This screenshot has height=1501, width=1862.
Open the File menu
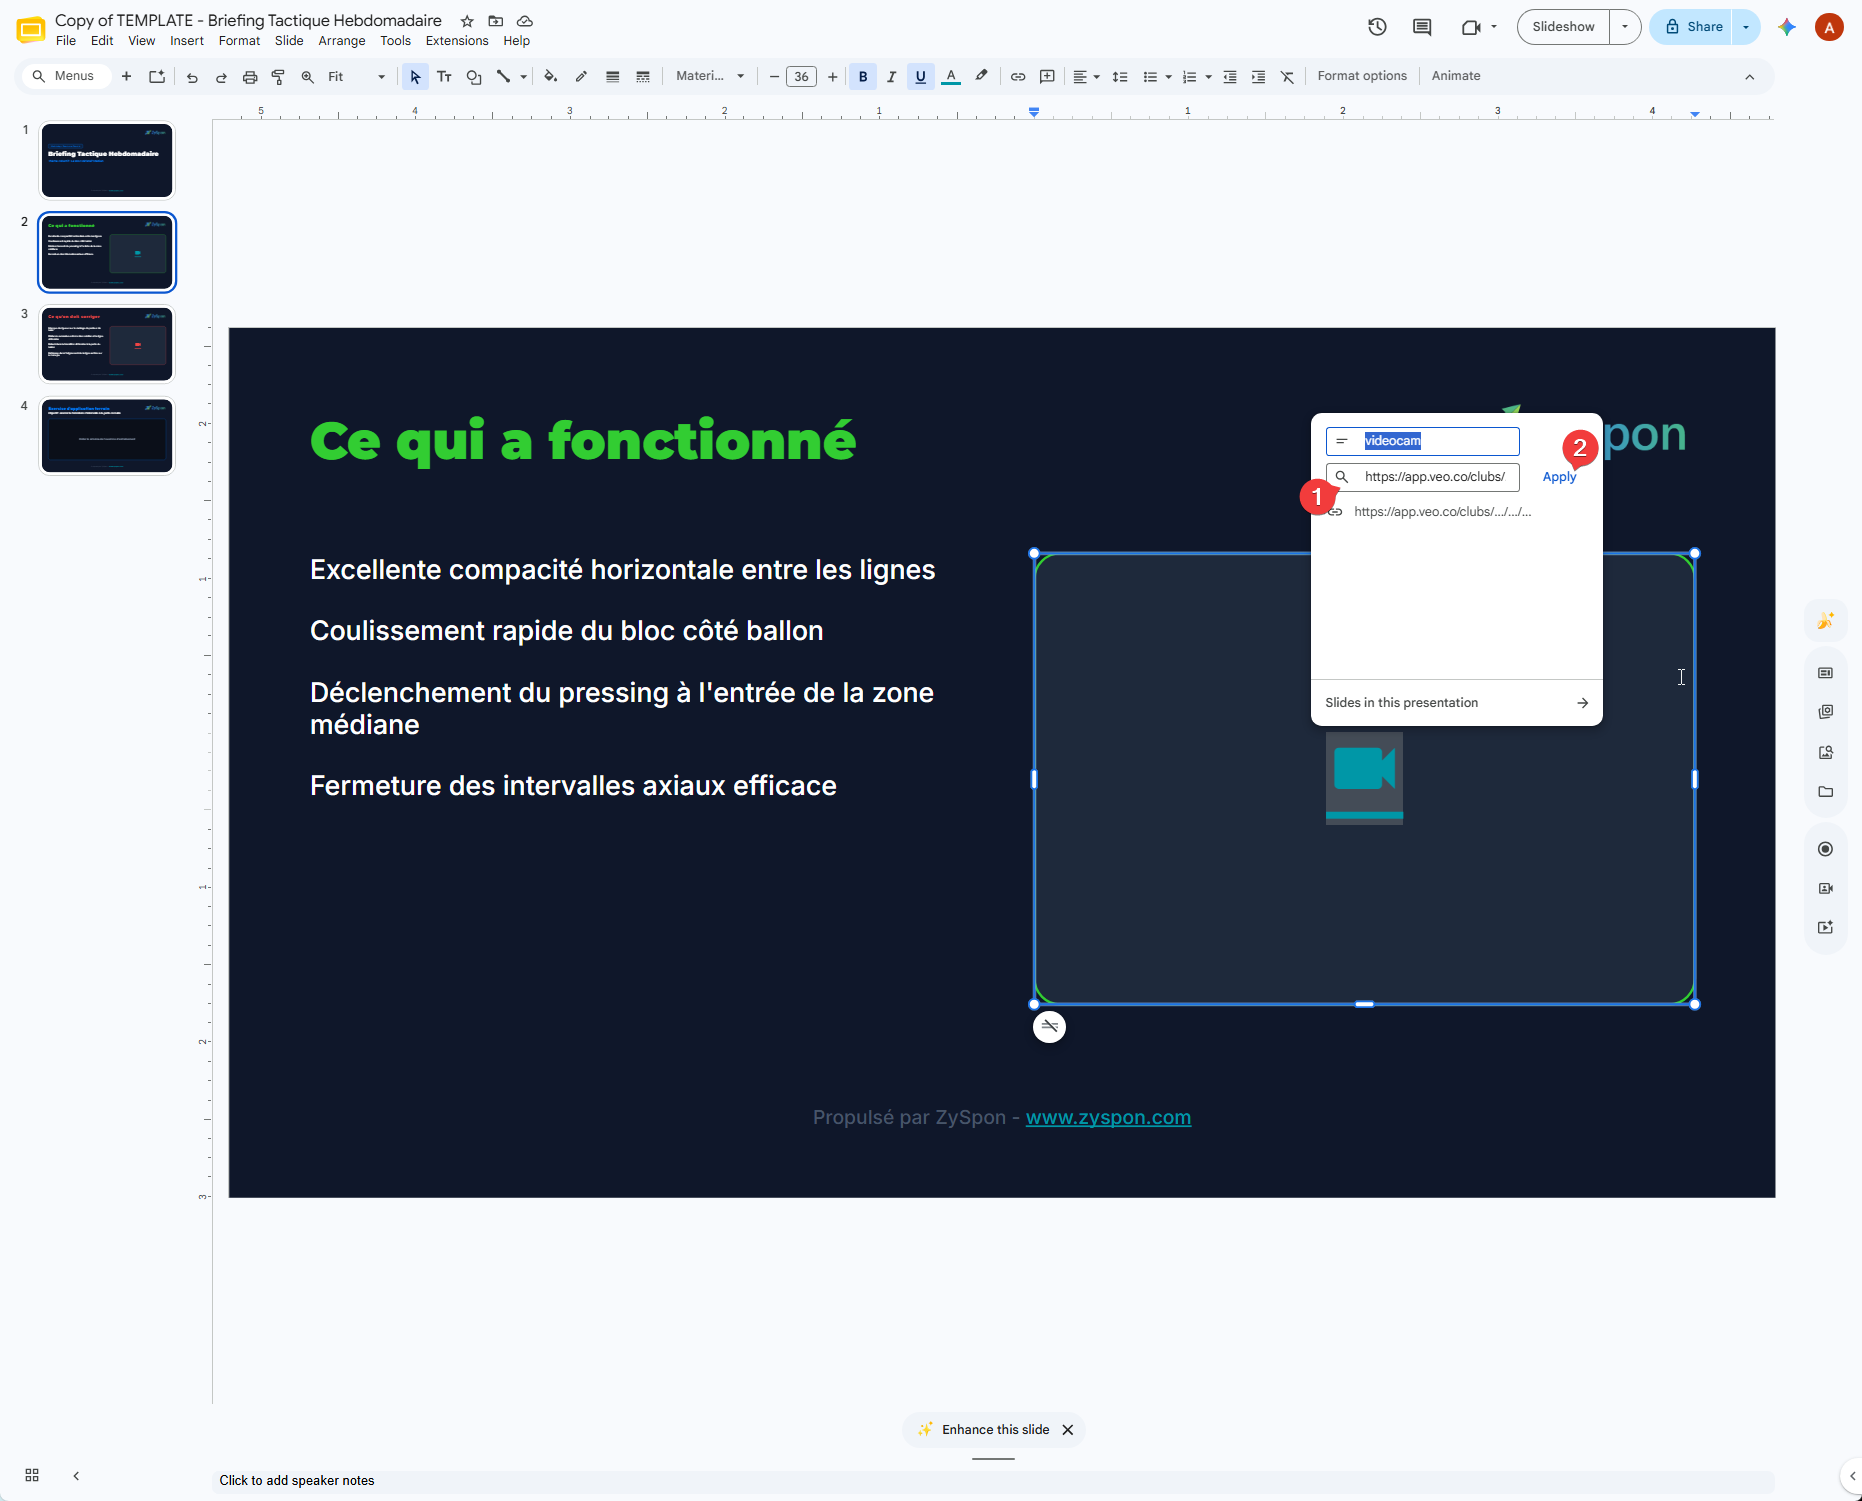(x=66, y=41)
